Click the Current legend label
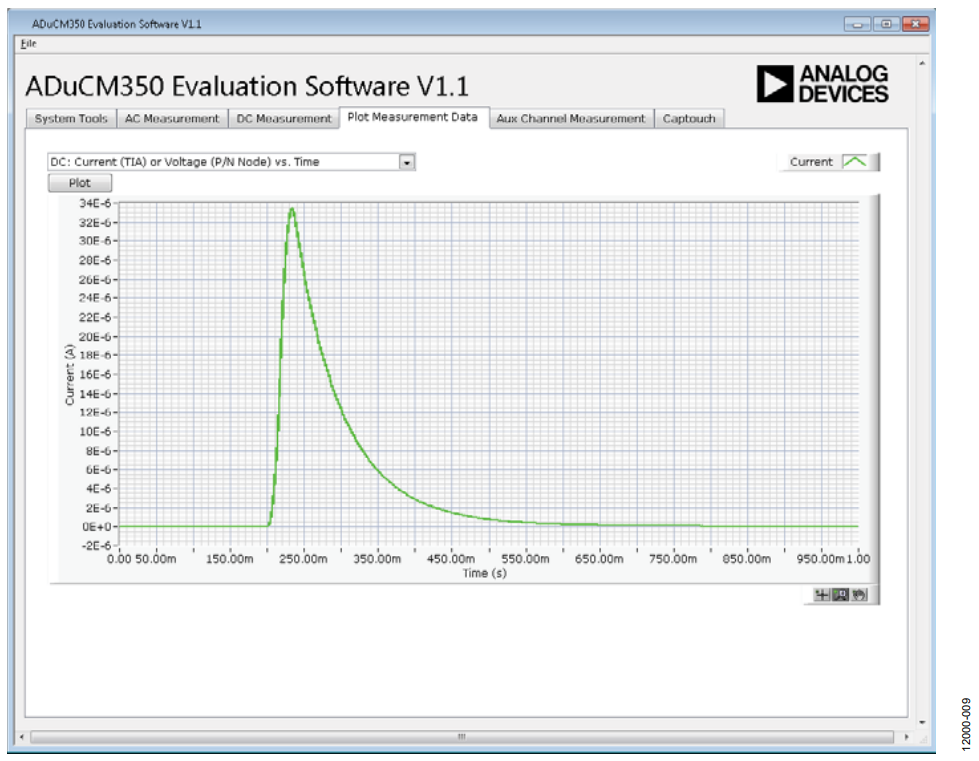Image resolution: width=979 pixels, height=761 pixels. [811, 162]
